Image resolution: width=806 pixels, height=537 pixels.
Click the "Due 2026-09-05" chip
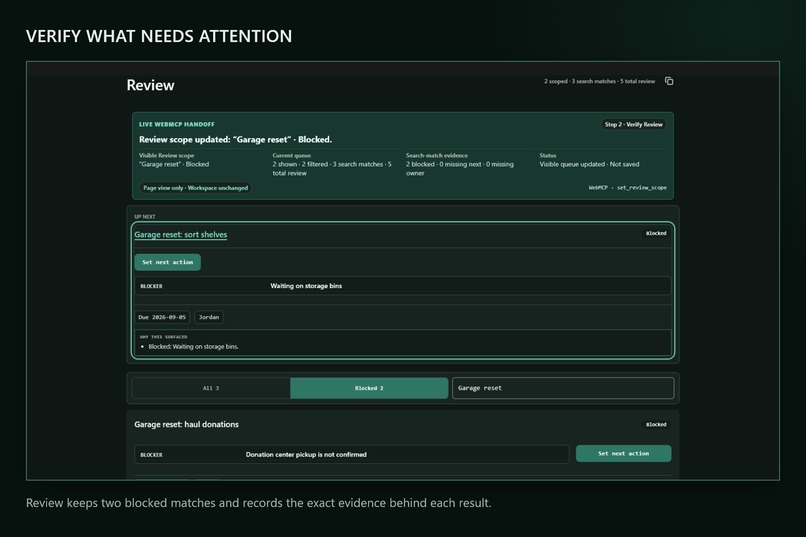pyautogui.click(x=162, y=317)
